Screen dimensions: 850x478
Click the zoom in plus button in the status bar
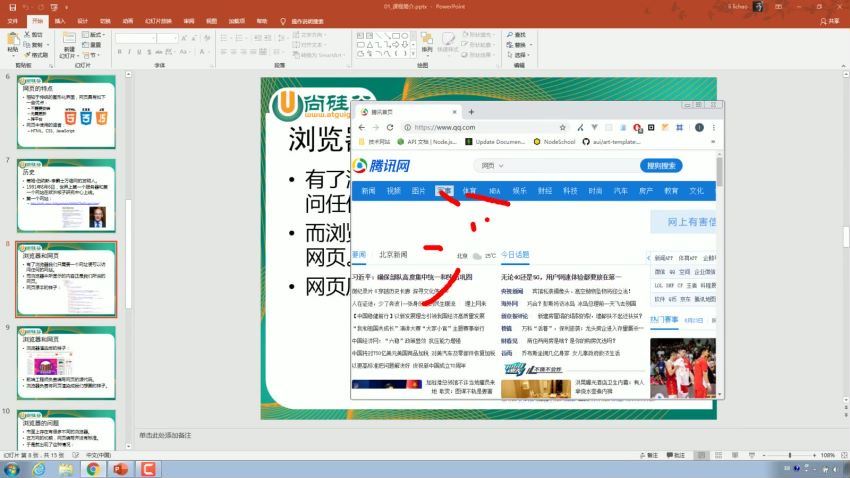coord(814,455)
